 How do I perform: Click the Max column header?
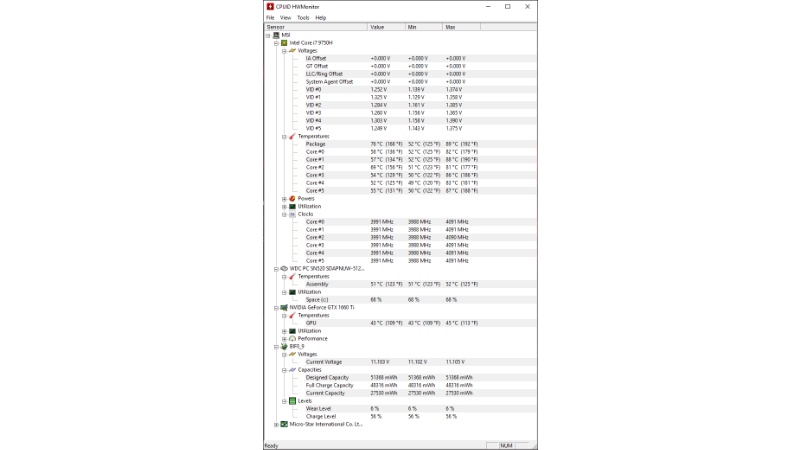(x=461, y=27)
